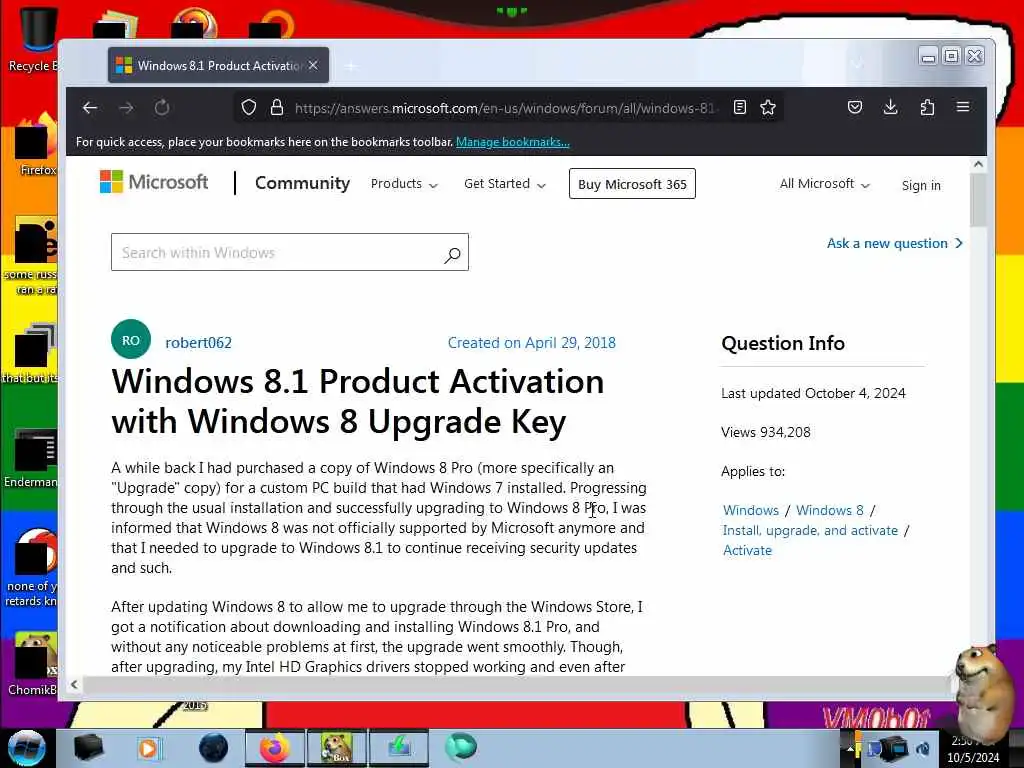Click the RO user avatar
Viewport: 1024px width, 768px height.
click(131, 339)
